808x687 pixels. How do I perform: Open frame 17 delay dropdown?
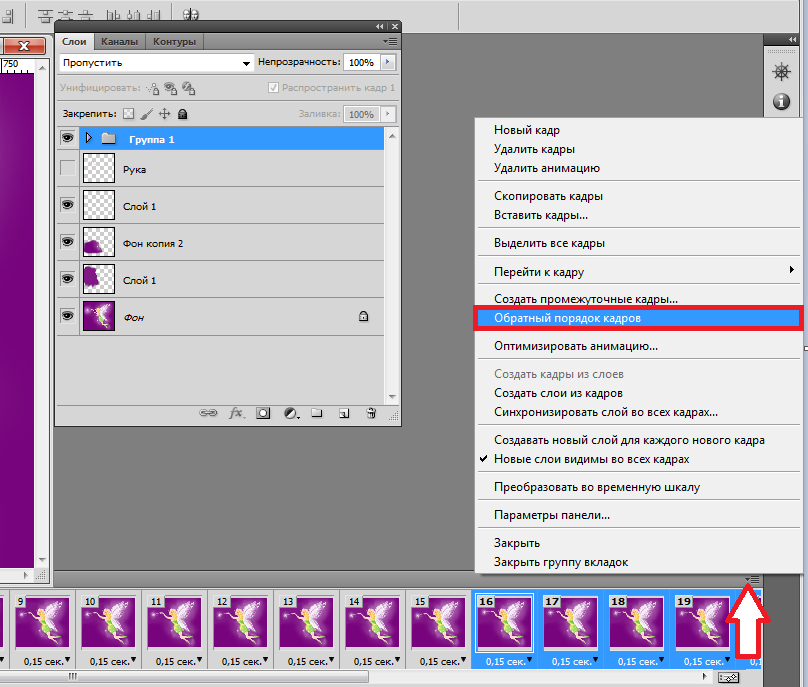point(595,660)
